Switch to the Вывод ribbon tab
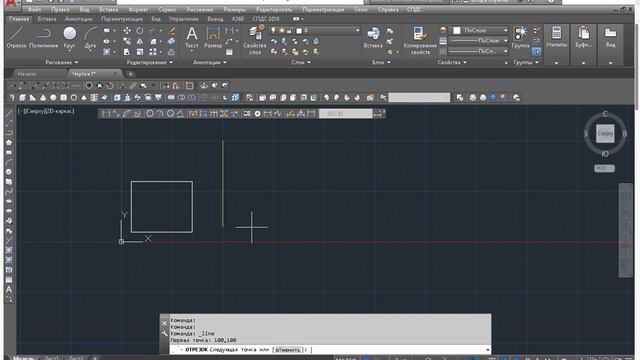Screen dimensions: 640x360 [215, 19]
